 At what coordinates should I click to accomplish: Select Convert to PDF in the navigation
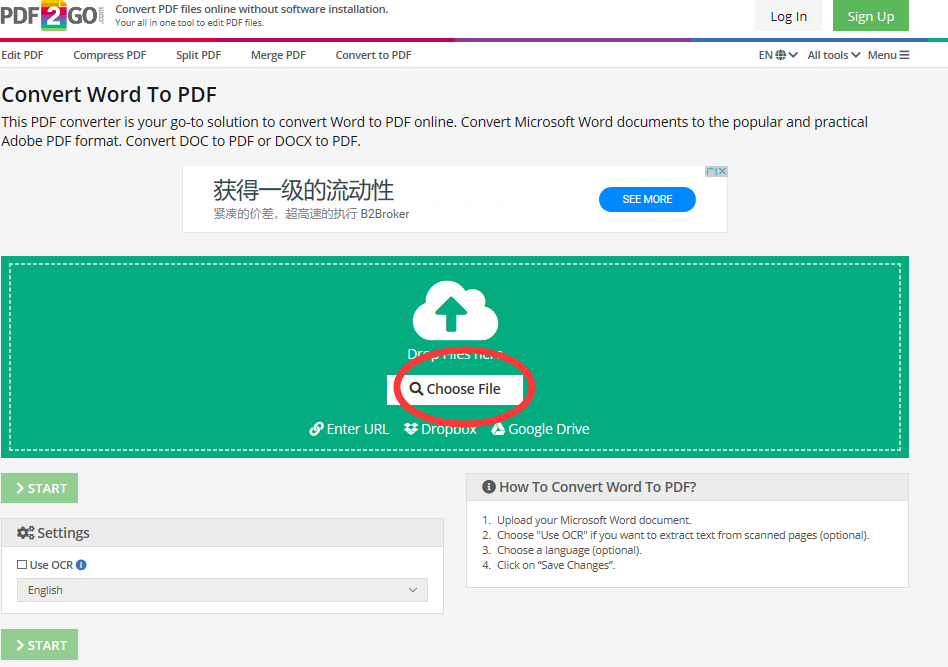coord(373,55)
